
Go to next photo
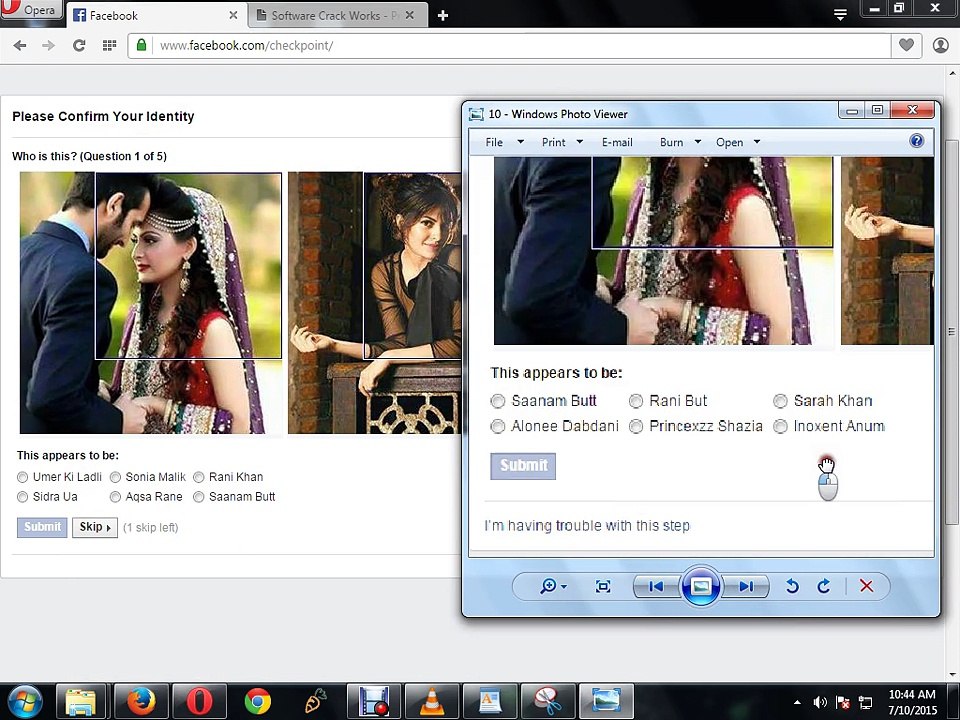coord(746,587)
